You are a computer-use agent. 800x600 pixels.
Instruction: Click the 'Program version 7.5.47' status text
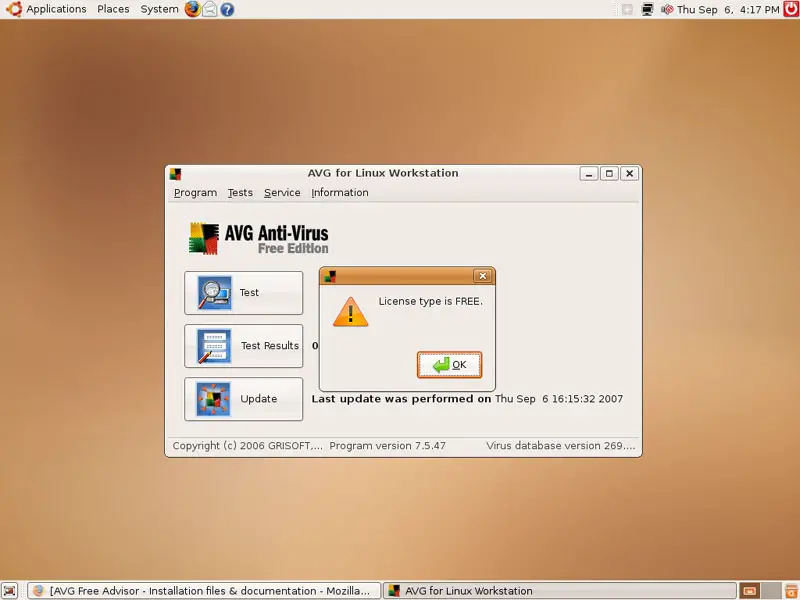(387, 446)
